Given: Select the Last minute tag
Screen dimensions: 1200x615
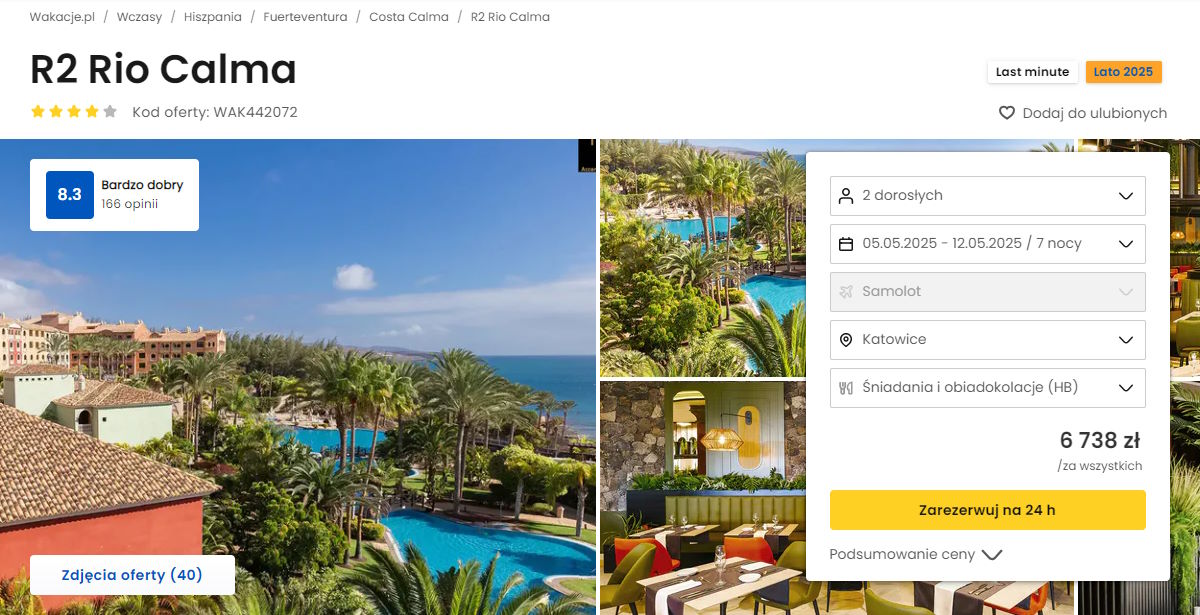Looking at the screenshot, I should (x=1033, y=72).
